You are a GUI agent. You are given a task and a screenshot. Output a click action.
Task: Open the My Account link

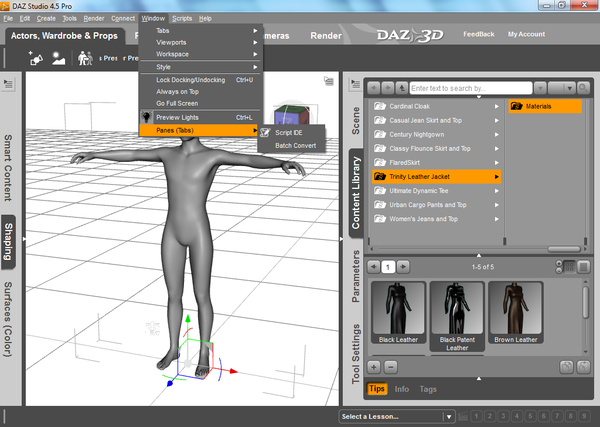526,34
